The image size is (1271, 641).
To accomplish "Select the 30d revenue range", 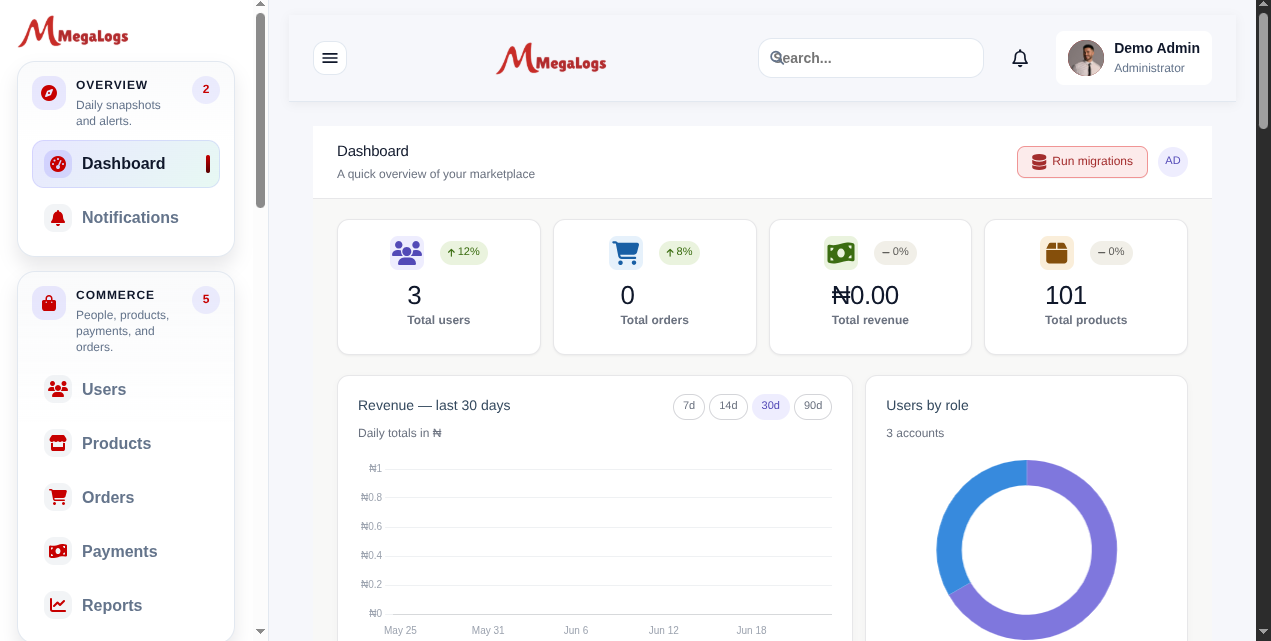I will 771,407.
